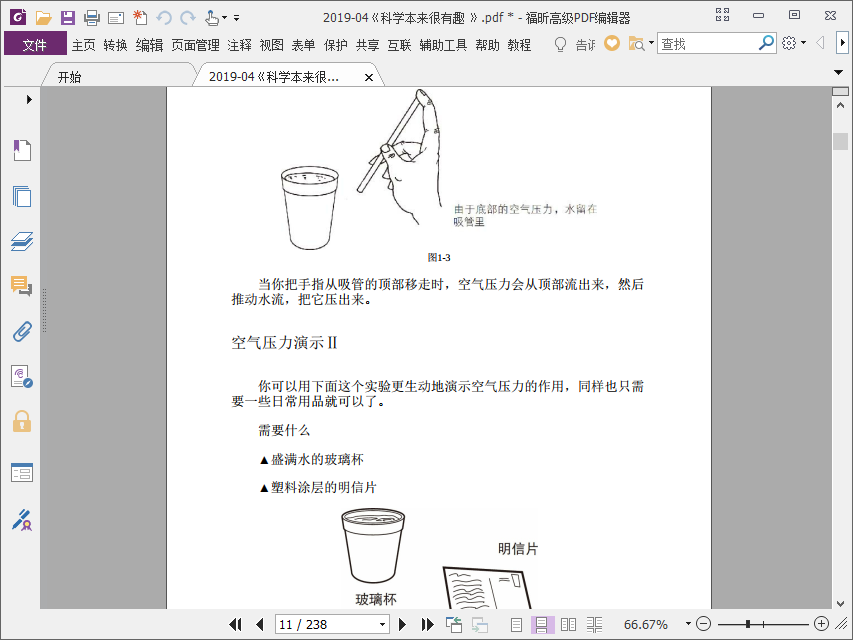Open the Security lock panel

pos(22,421)
